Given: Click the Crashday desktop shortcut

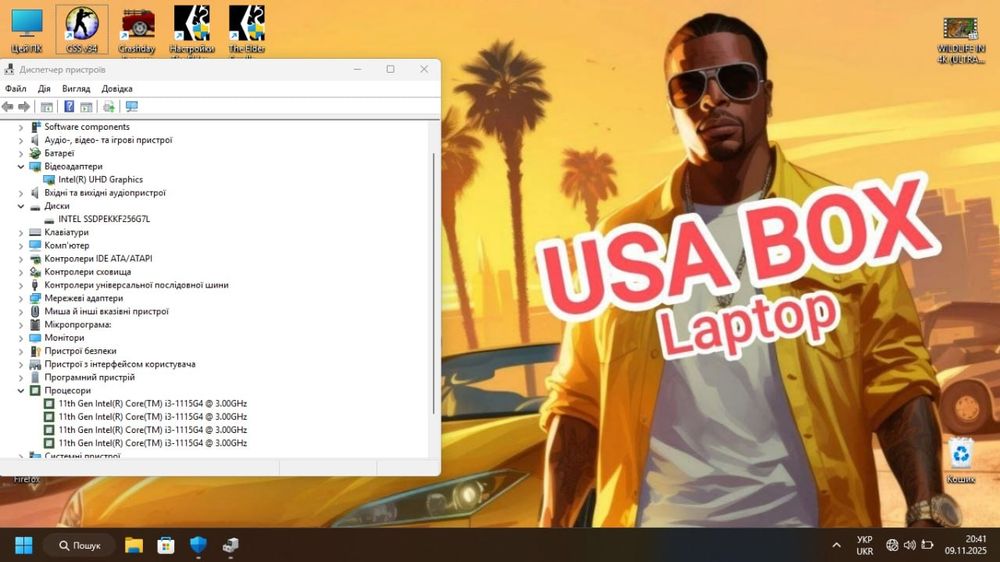Looking at the screenshot, I should (137, 31).
